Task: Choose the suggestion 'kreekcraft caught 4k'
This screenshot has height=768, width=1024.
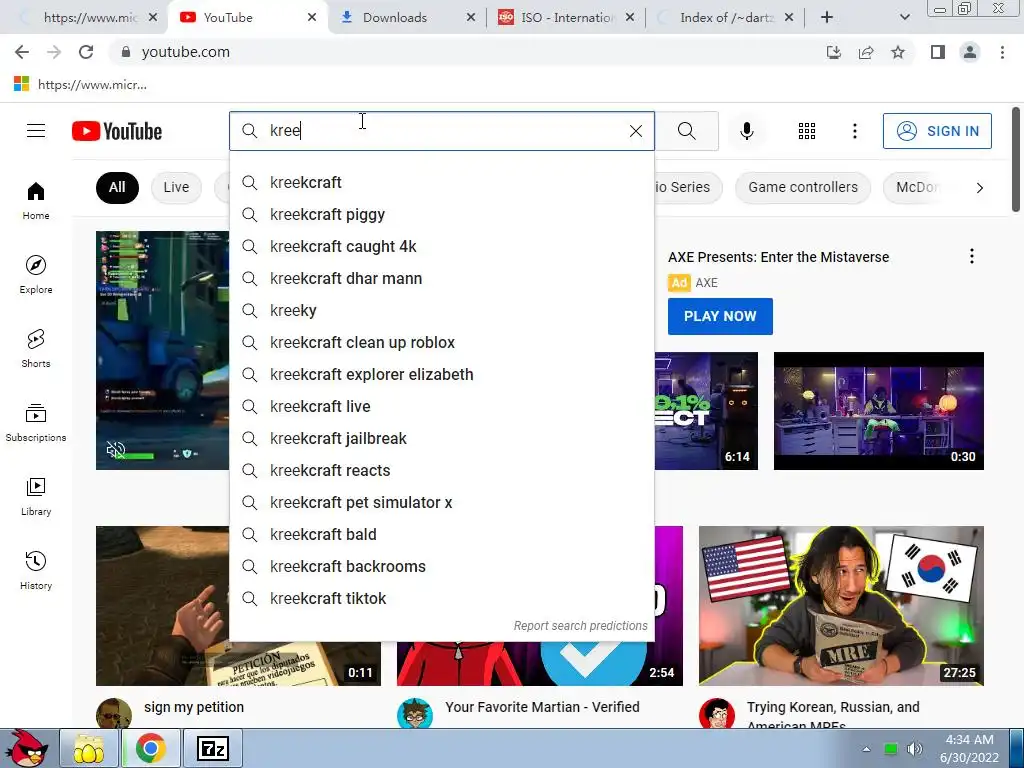Action: coord(441,246)
